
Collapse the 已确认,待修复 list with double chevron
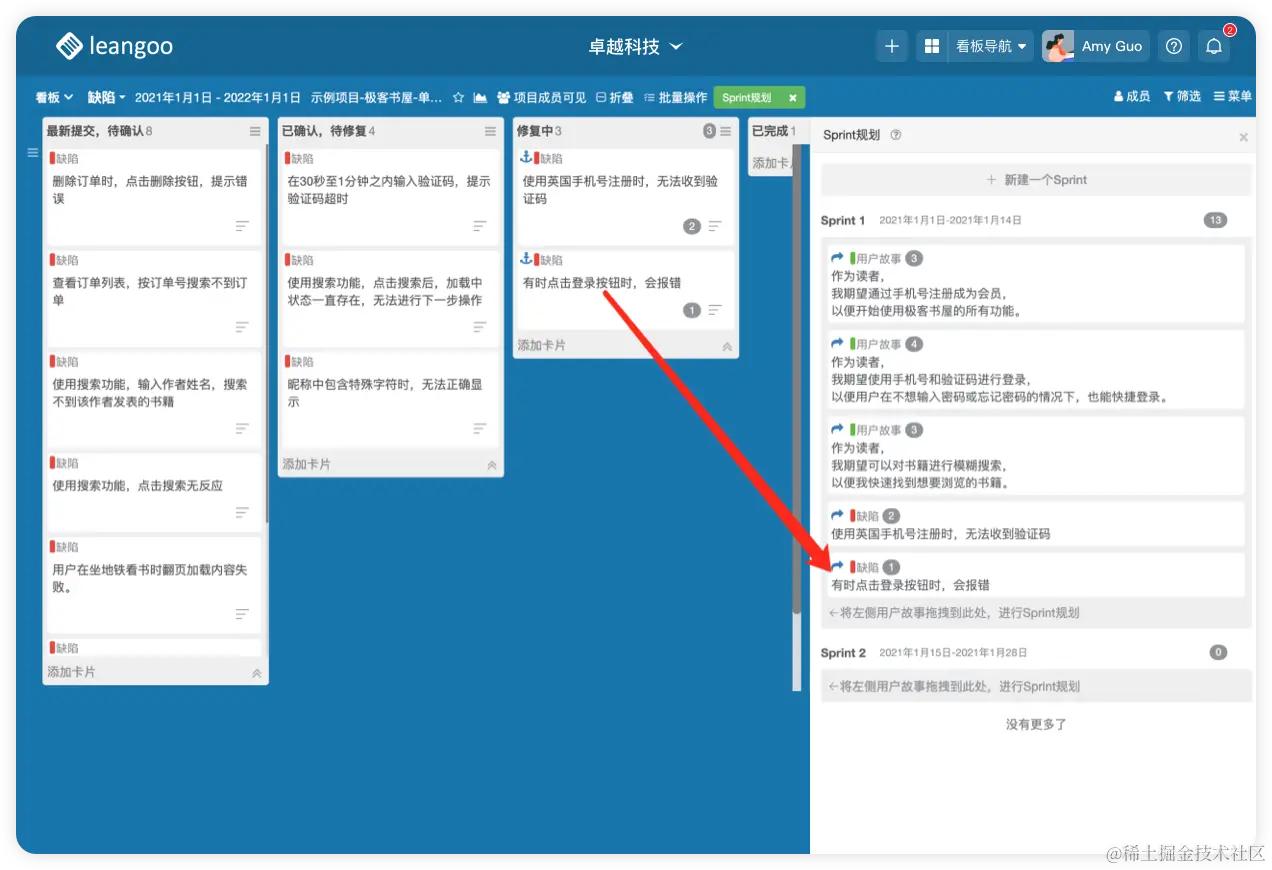[x=492, y=465]
